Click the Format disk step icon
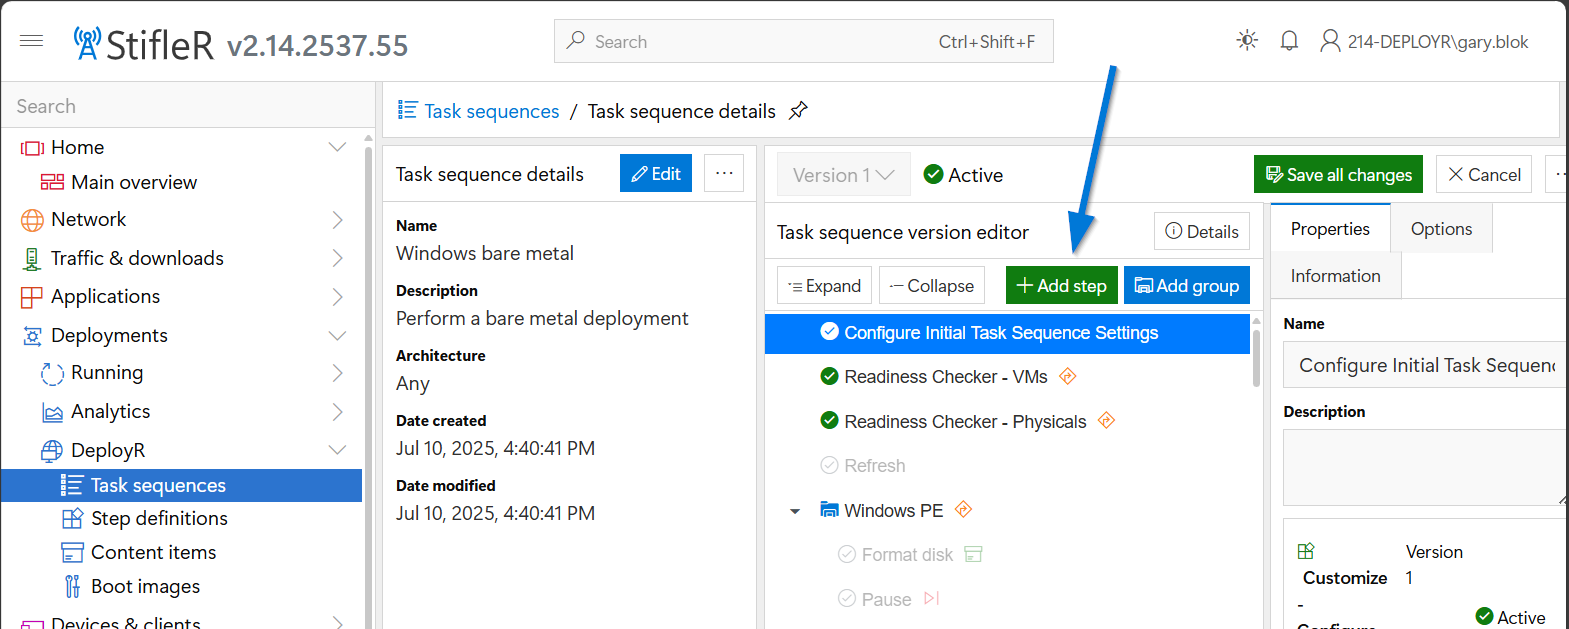The height and width of the screenshot is (629, 1569). point(973,554)
